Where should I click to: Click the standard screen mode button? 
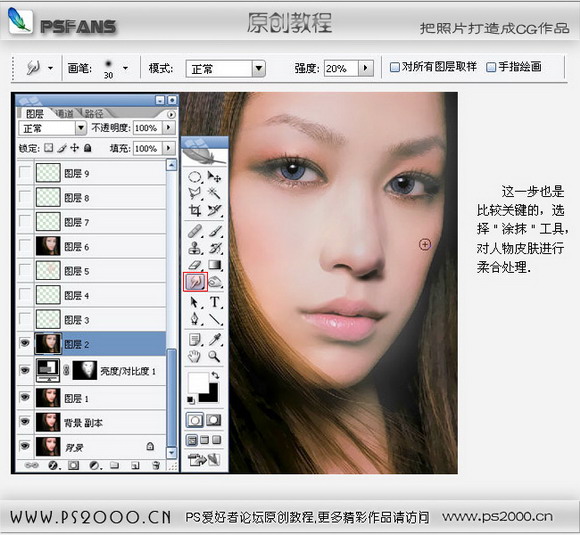192,440
